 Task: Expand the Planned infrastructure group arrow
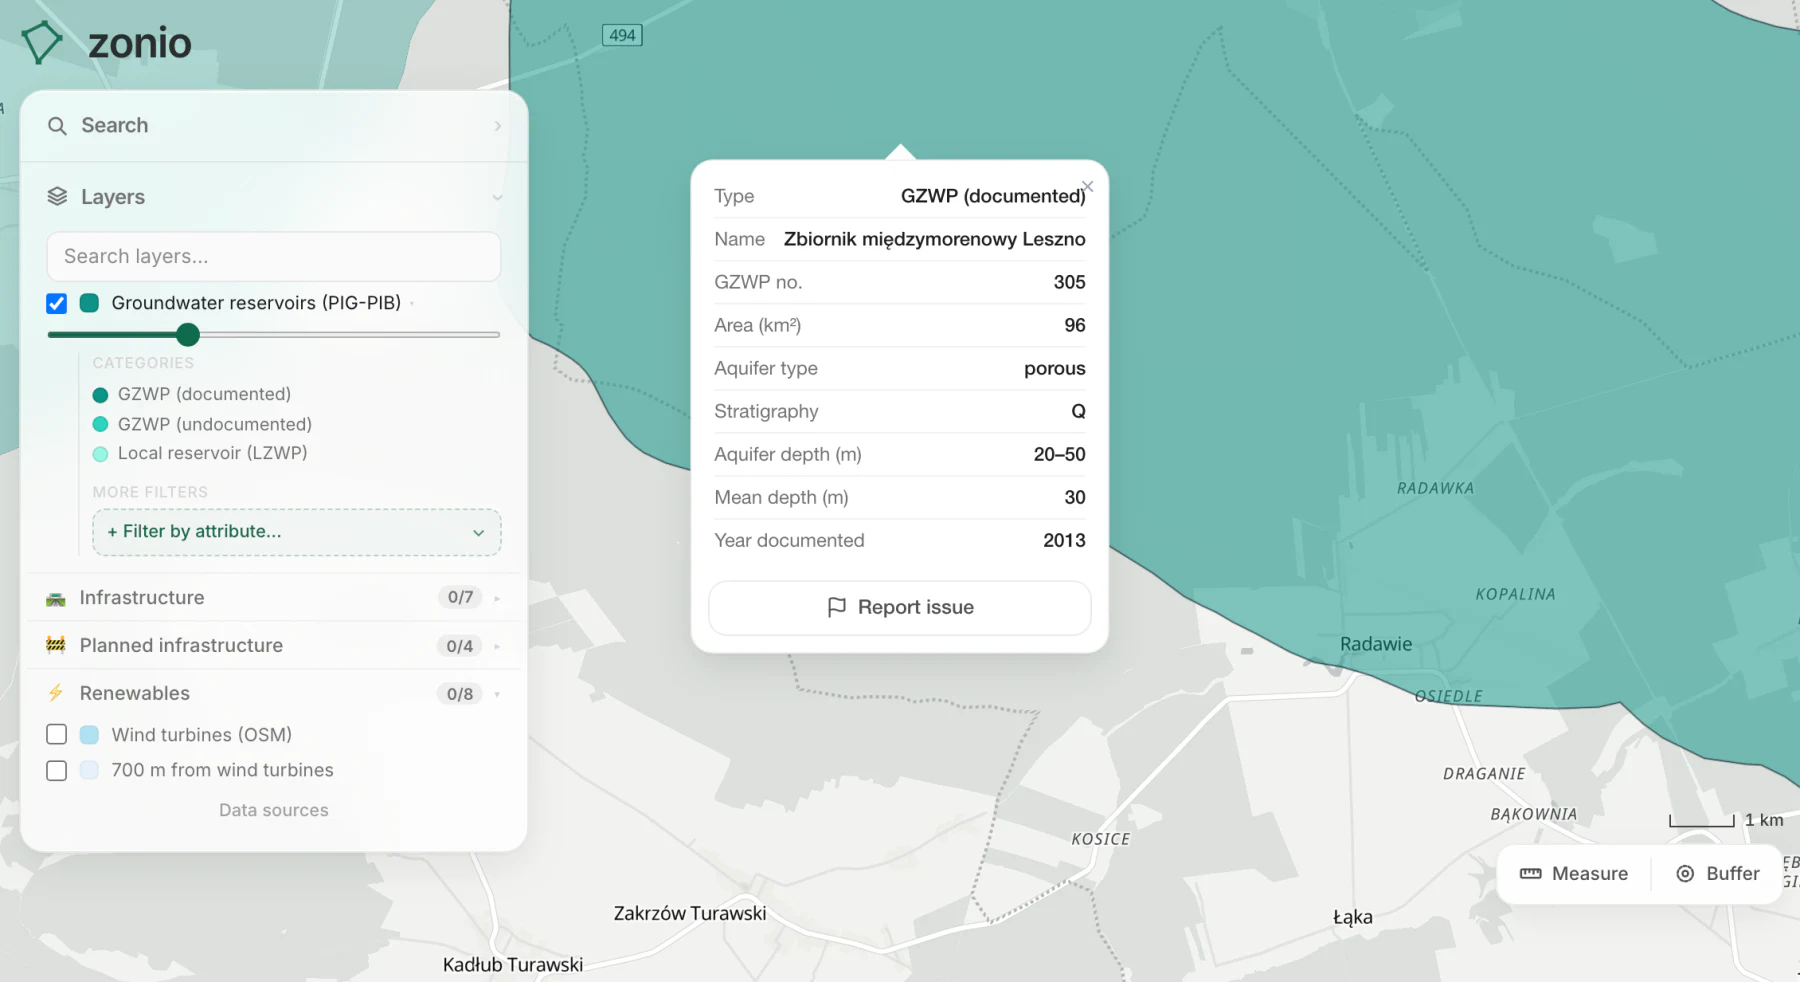click(x=497, y=646)
